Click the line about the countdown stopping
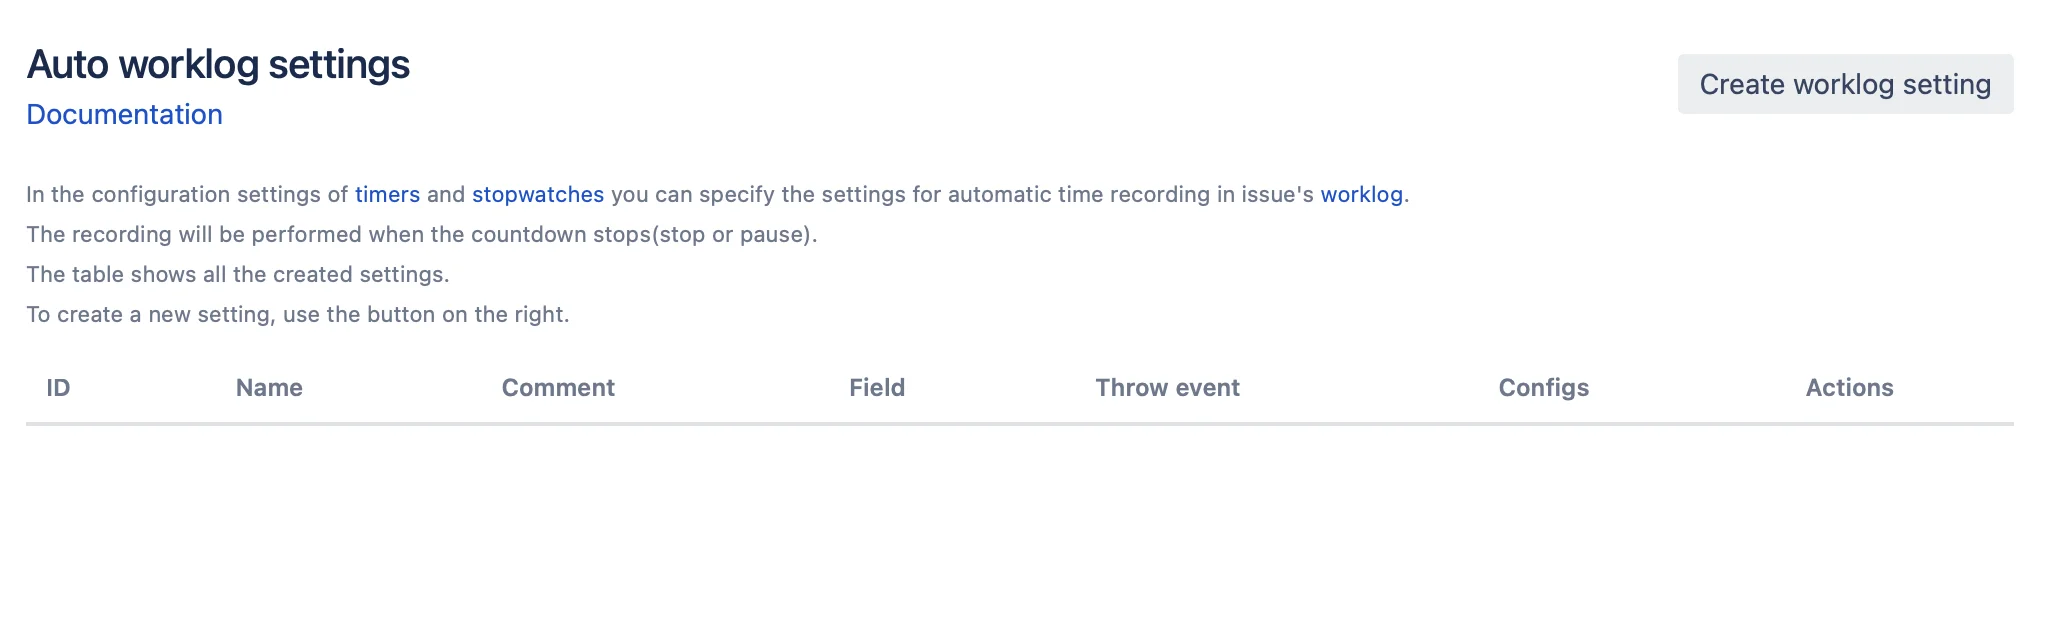The image size is (2054, 638). click(x=421, y=234)
